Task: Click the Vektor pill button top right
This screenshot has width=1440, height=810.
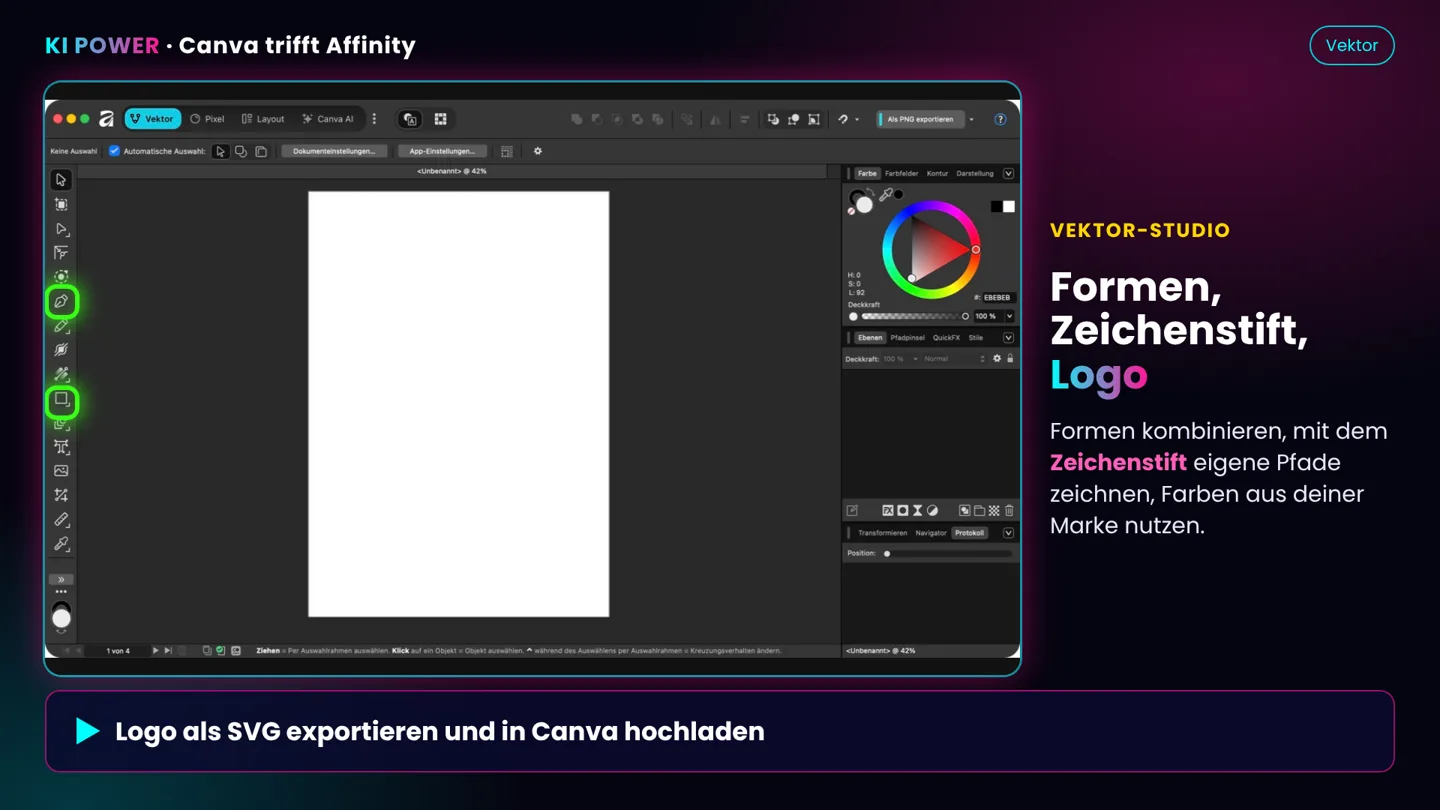Action: [x=1352, y=45]
